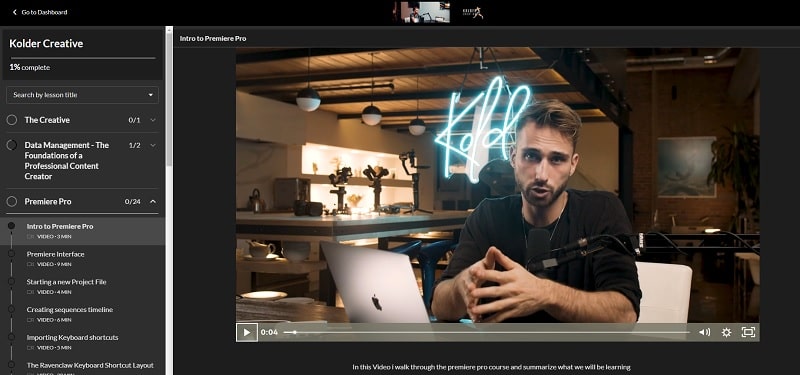Click the Kolder logo in top bar
Image resolution: width=800 pixels, height=375 pixels.
point(472,12)
